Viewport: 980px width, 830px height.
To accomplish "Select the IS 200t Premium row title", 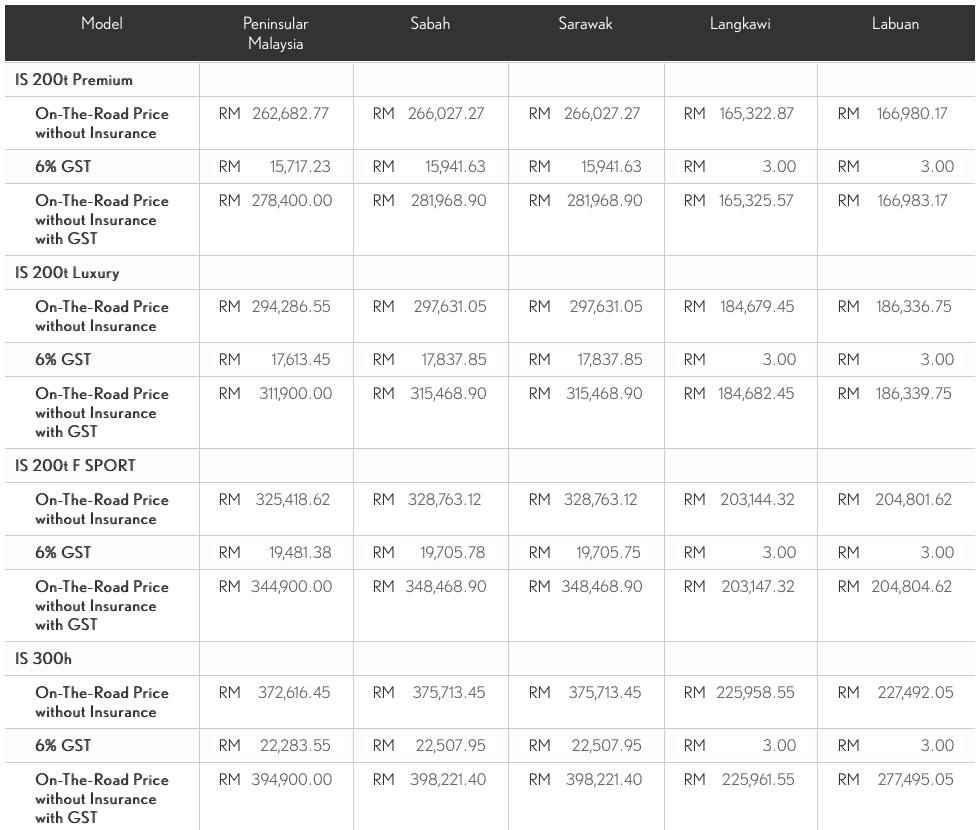I will 74,80.
